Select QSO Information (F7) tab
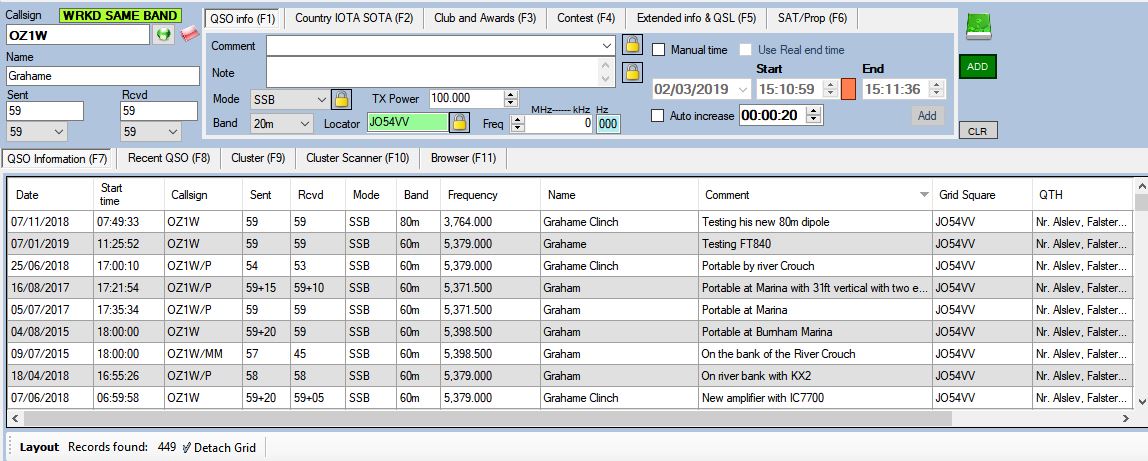The height and width of the screenshot is (461, 1148). point(57,158)
